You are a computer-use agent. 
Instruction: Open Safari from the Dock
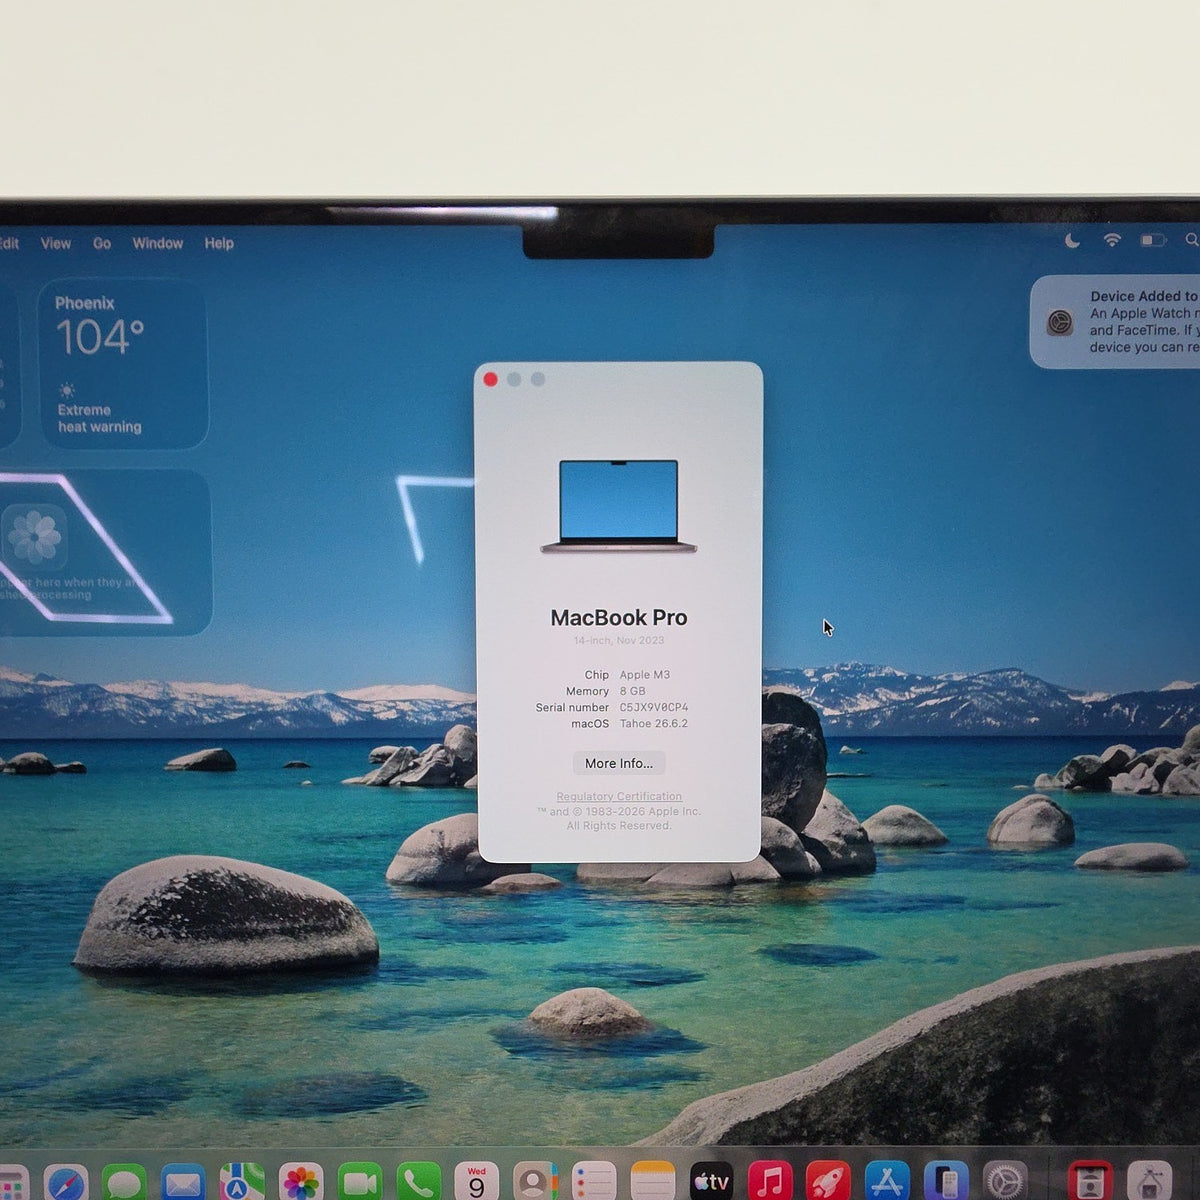point(66,1184)
